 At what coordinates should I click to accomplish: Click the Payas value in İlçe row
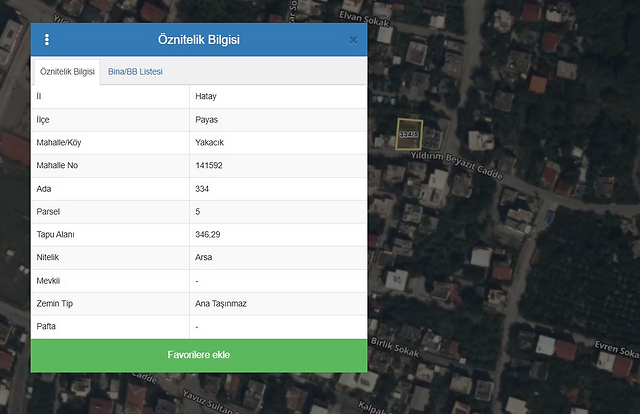click(207, 120)
